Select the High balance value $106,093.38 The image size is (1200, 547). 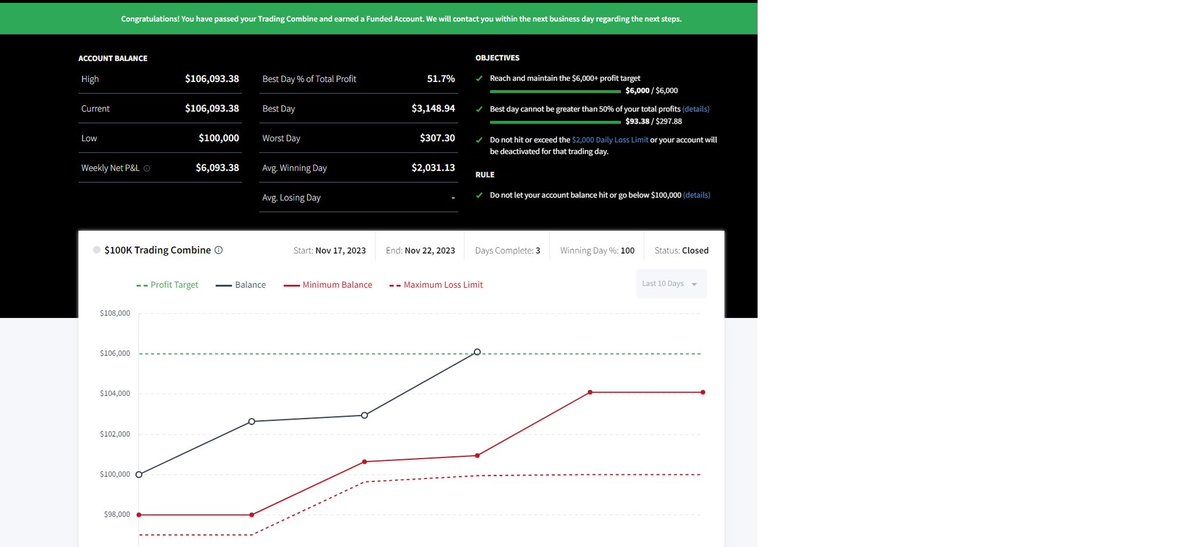(212, 79)
